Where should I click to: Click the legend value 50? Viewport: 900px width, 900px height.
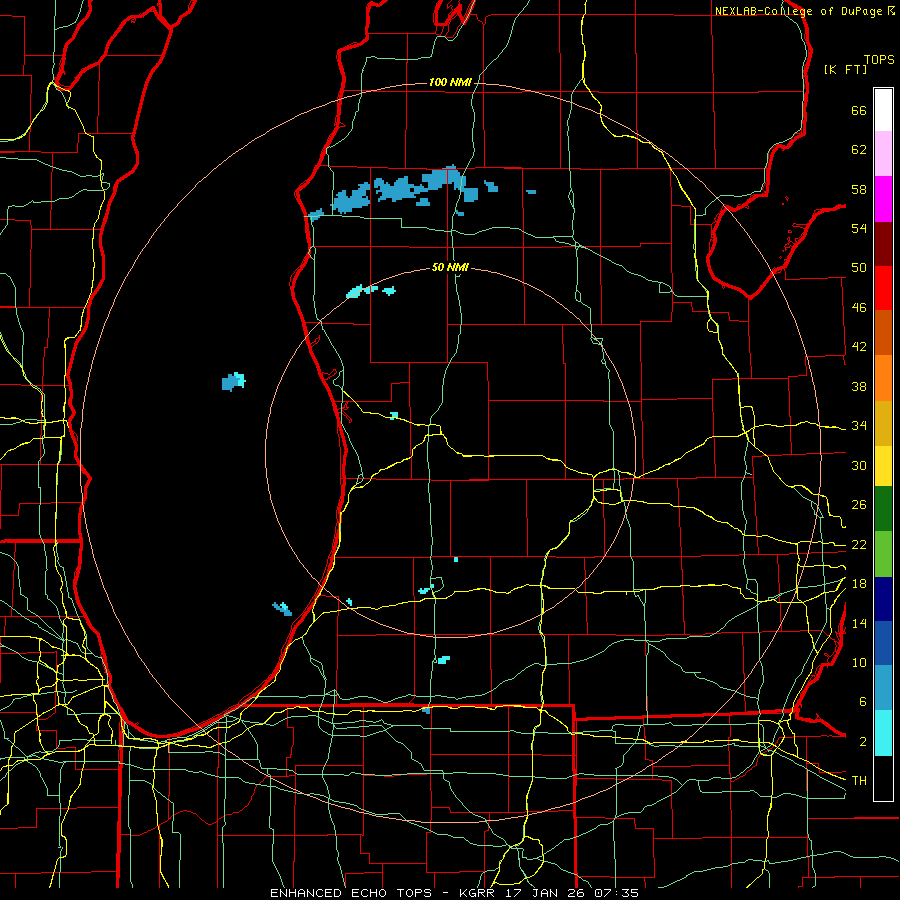pyautogui.click(x=859, y=268)
